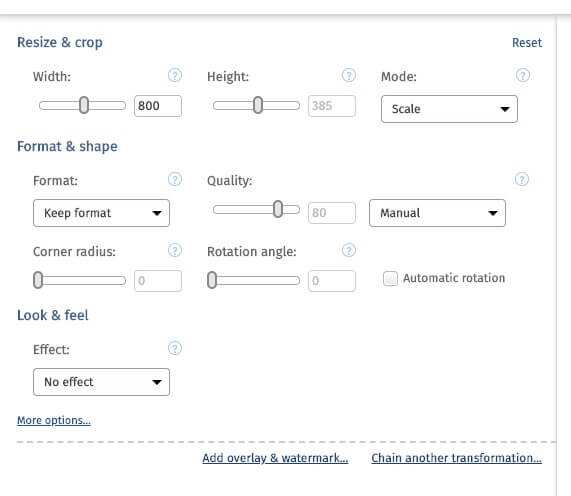Screen dimensions: 571x496
Task: Click the Width input field showing 800
Action: [158, 106]
